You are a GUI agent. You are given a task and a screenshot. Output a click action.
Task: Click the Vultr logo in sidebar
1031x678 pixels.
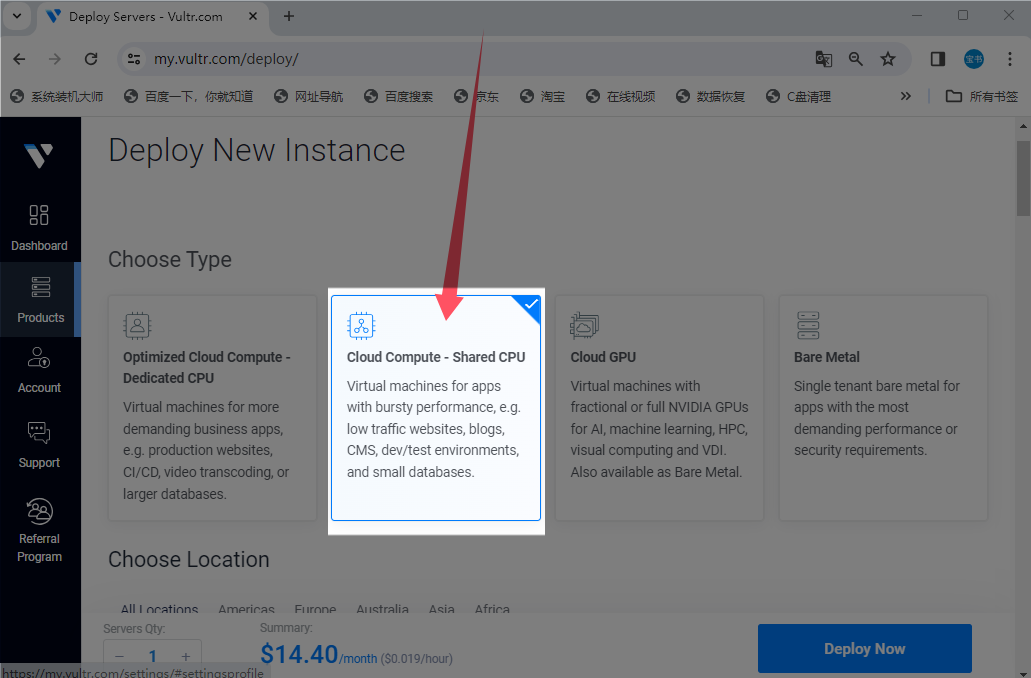(x=39, y=155)
